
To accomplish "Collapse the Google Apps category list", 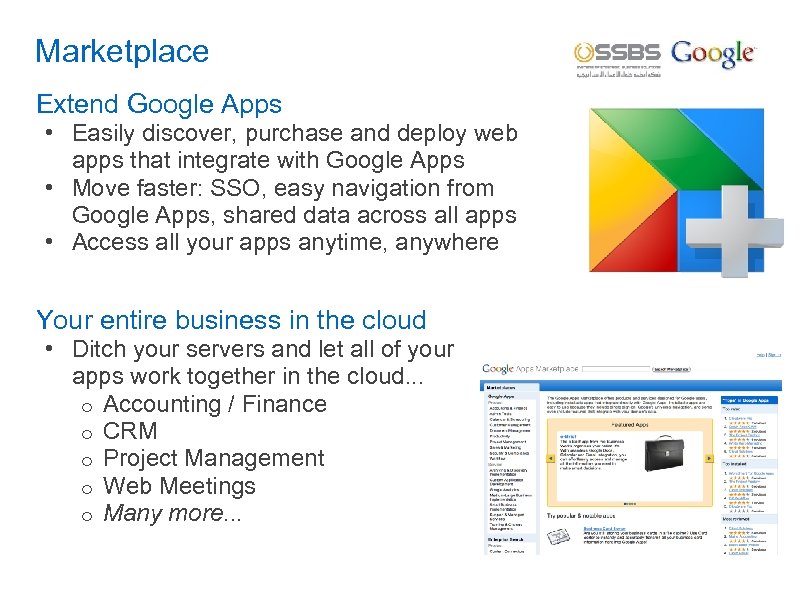I will [501, 395].
